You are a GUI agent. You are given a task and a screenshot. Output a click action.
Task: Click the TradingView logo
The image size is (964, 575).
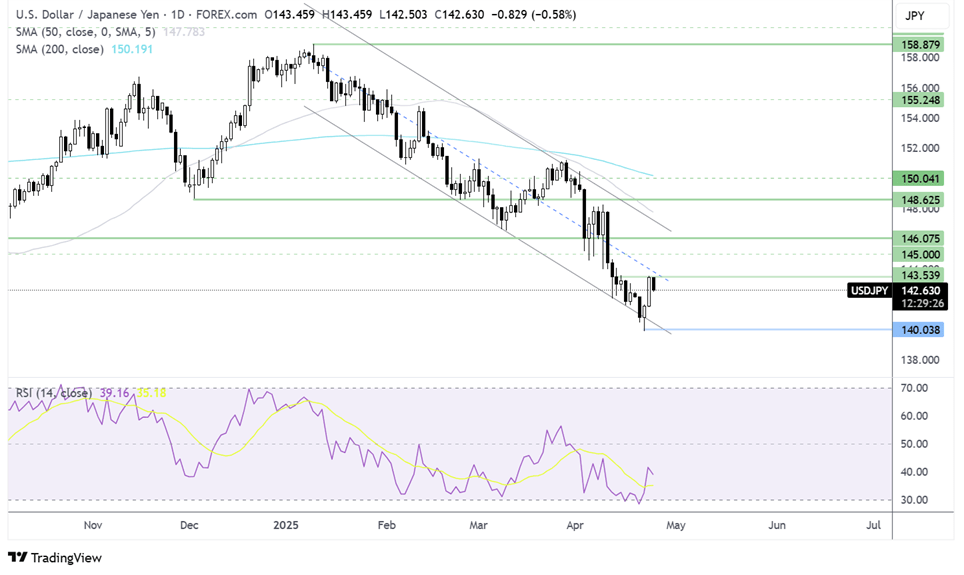(x=55, y=557)
